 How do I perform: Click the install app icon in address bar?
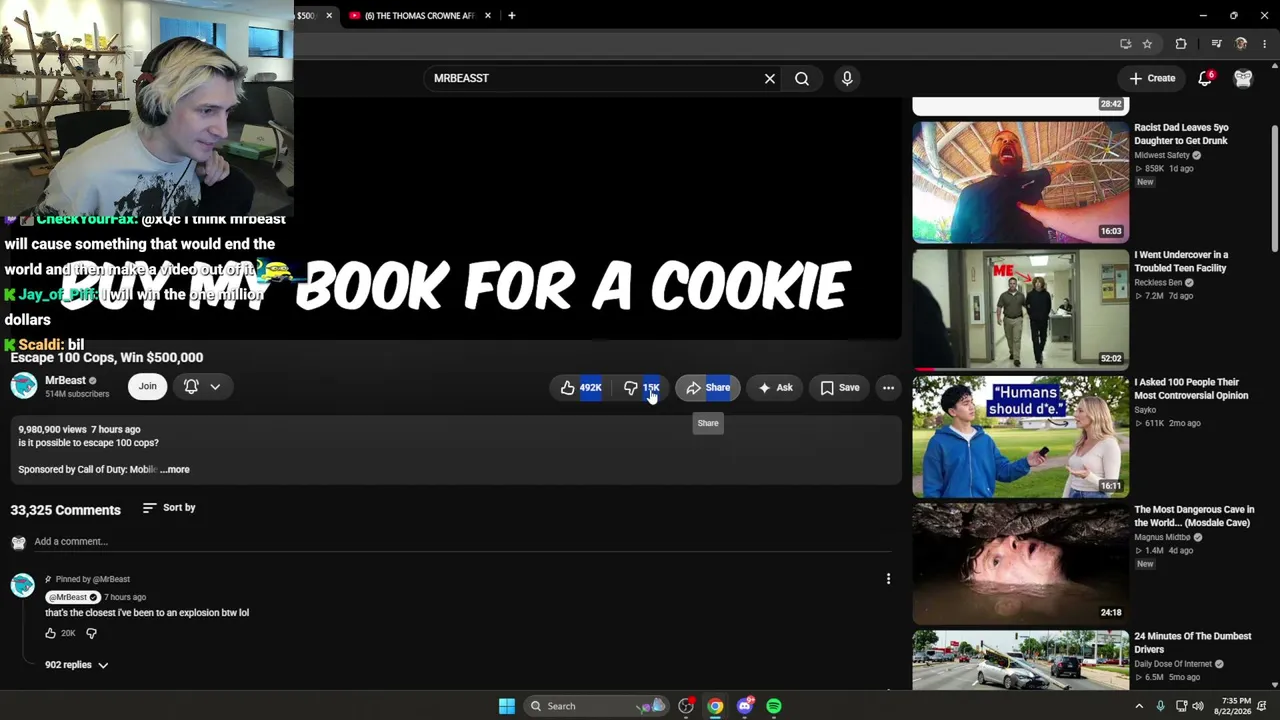click(x=1125, y=44)
